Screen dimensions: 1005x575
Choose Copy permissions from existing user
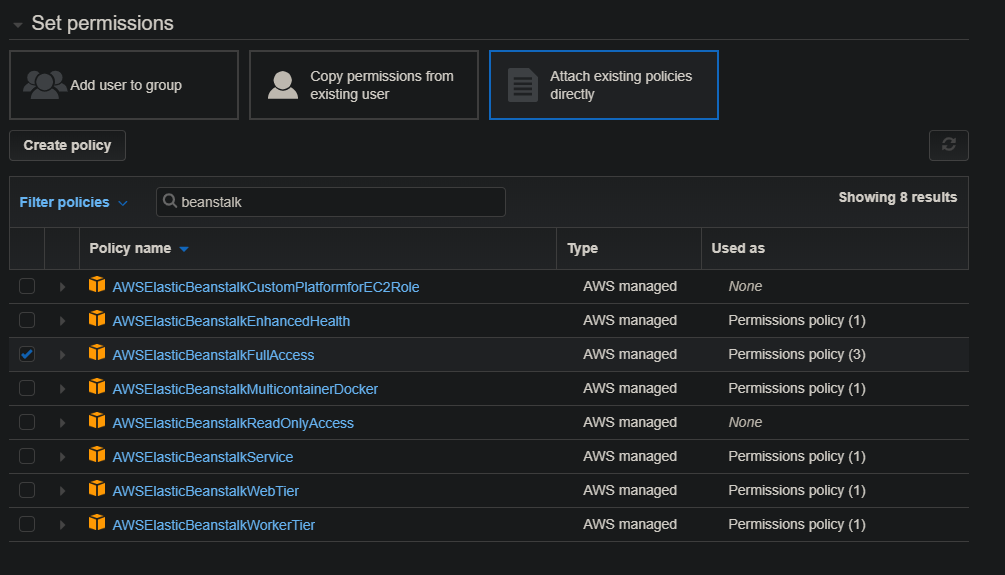tap(364, 85)
